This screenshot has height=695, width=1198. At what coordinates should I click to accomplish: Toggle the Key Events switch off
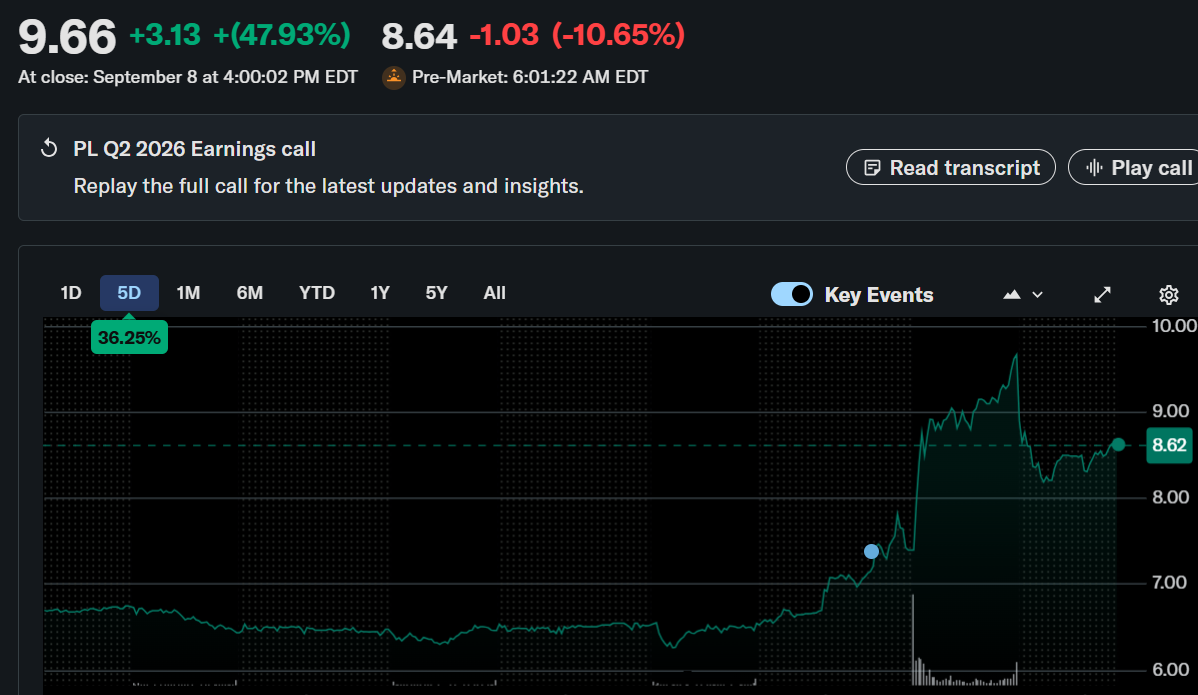792,294
